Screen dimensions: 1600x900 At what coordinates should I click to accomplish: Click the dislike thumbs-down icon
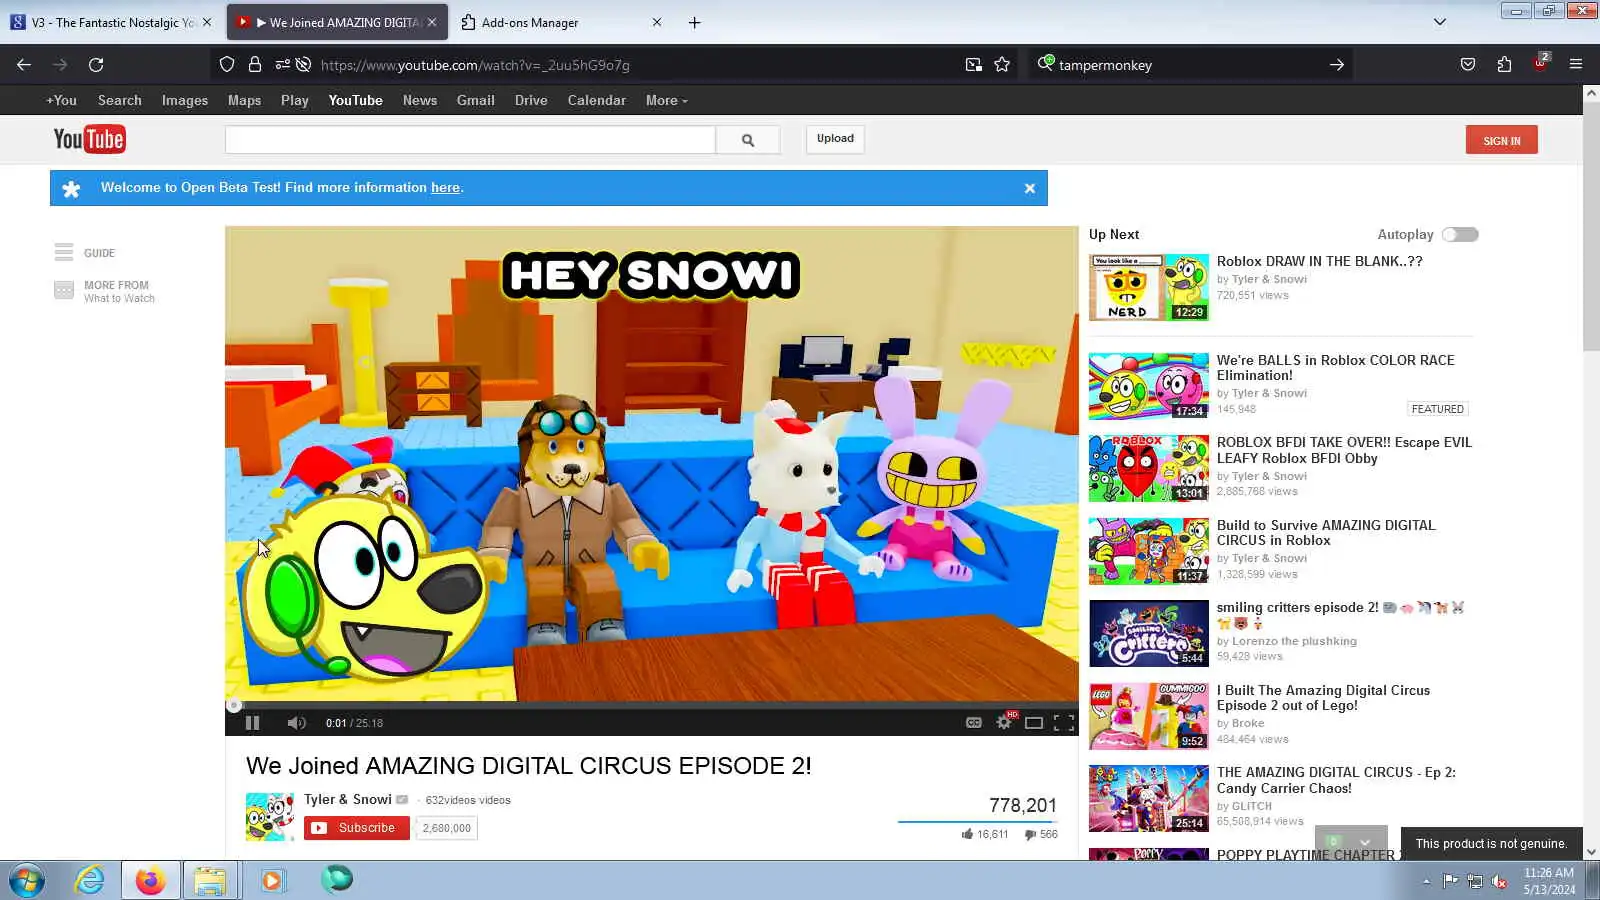pyautogui.click(x=1030, y=834)
